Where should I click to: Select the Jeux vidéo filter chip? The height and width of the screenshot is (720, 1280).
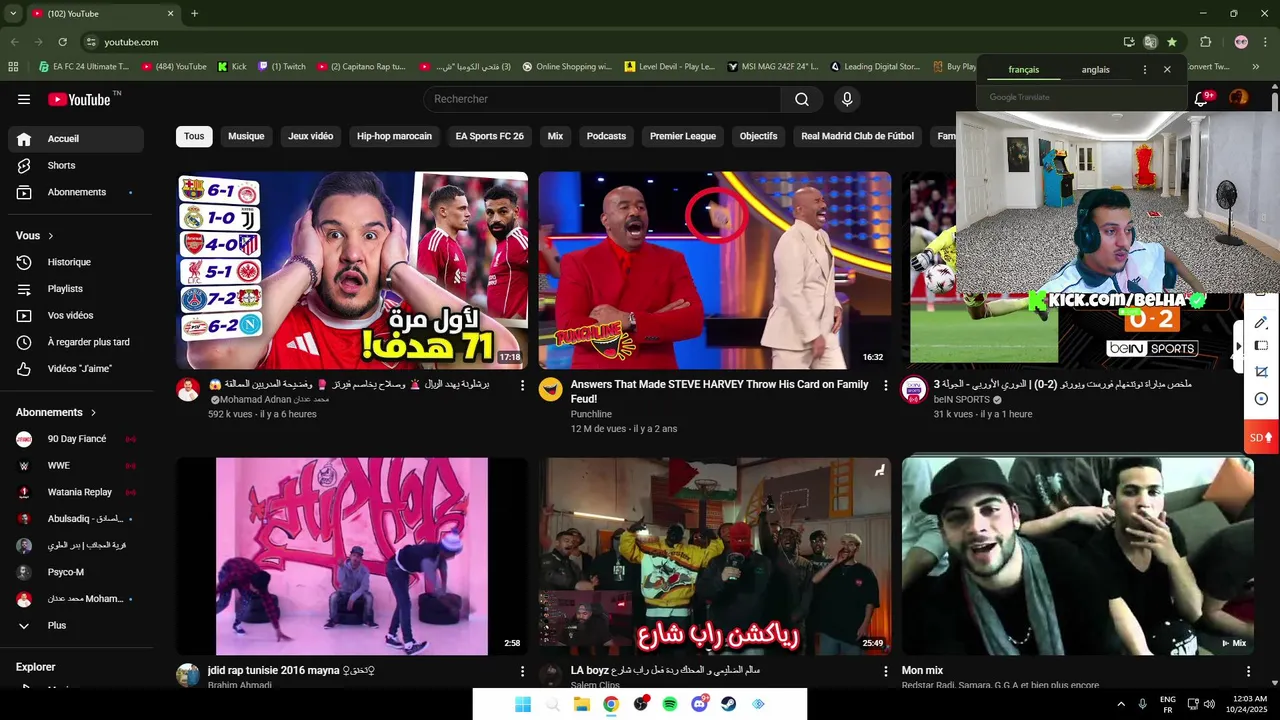[x=310, y=136]
